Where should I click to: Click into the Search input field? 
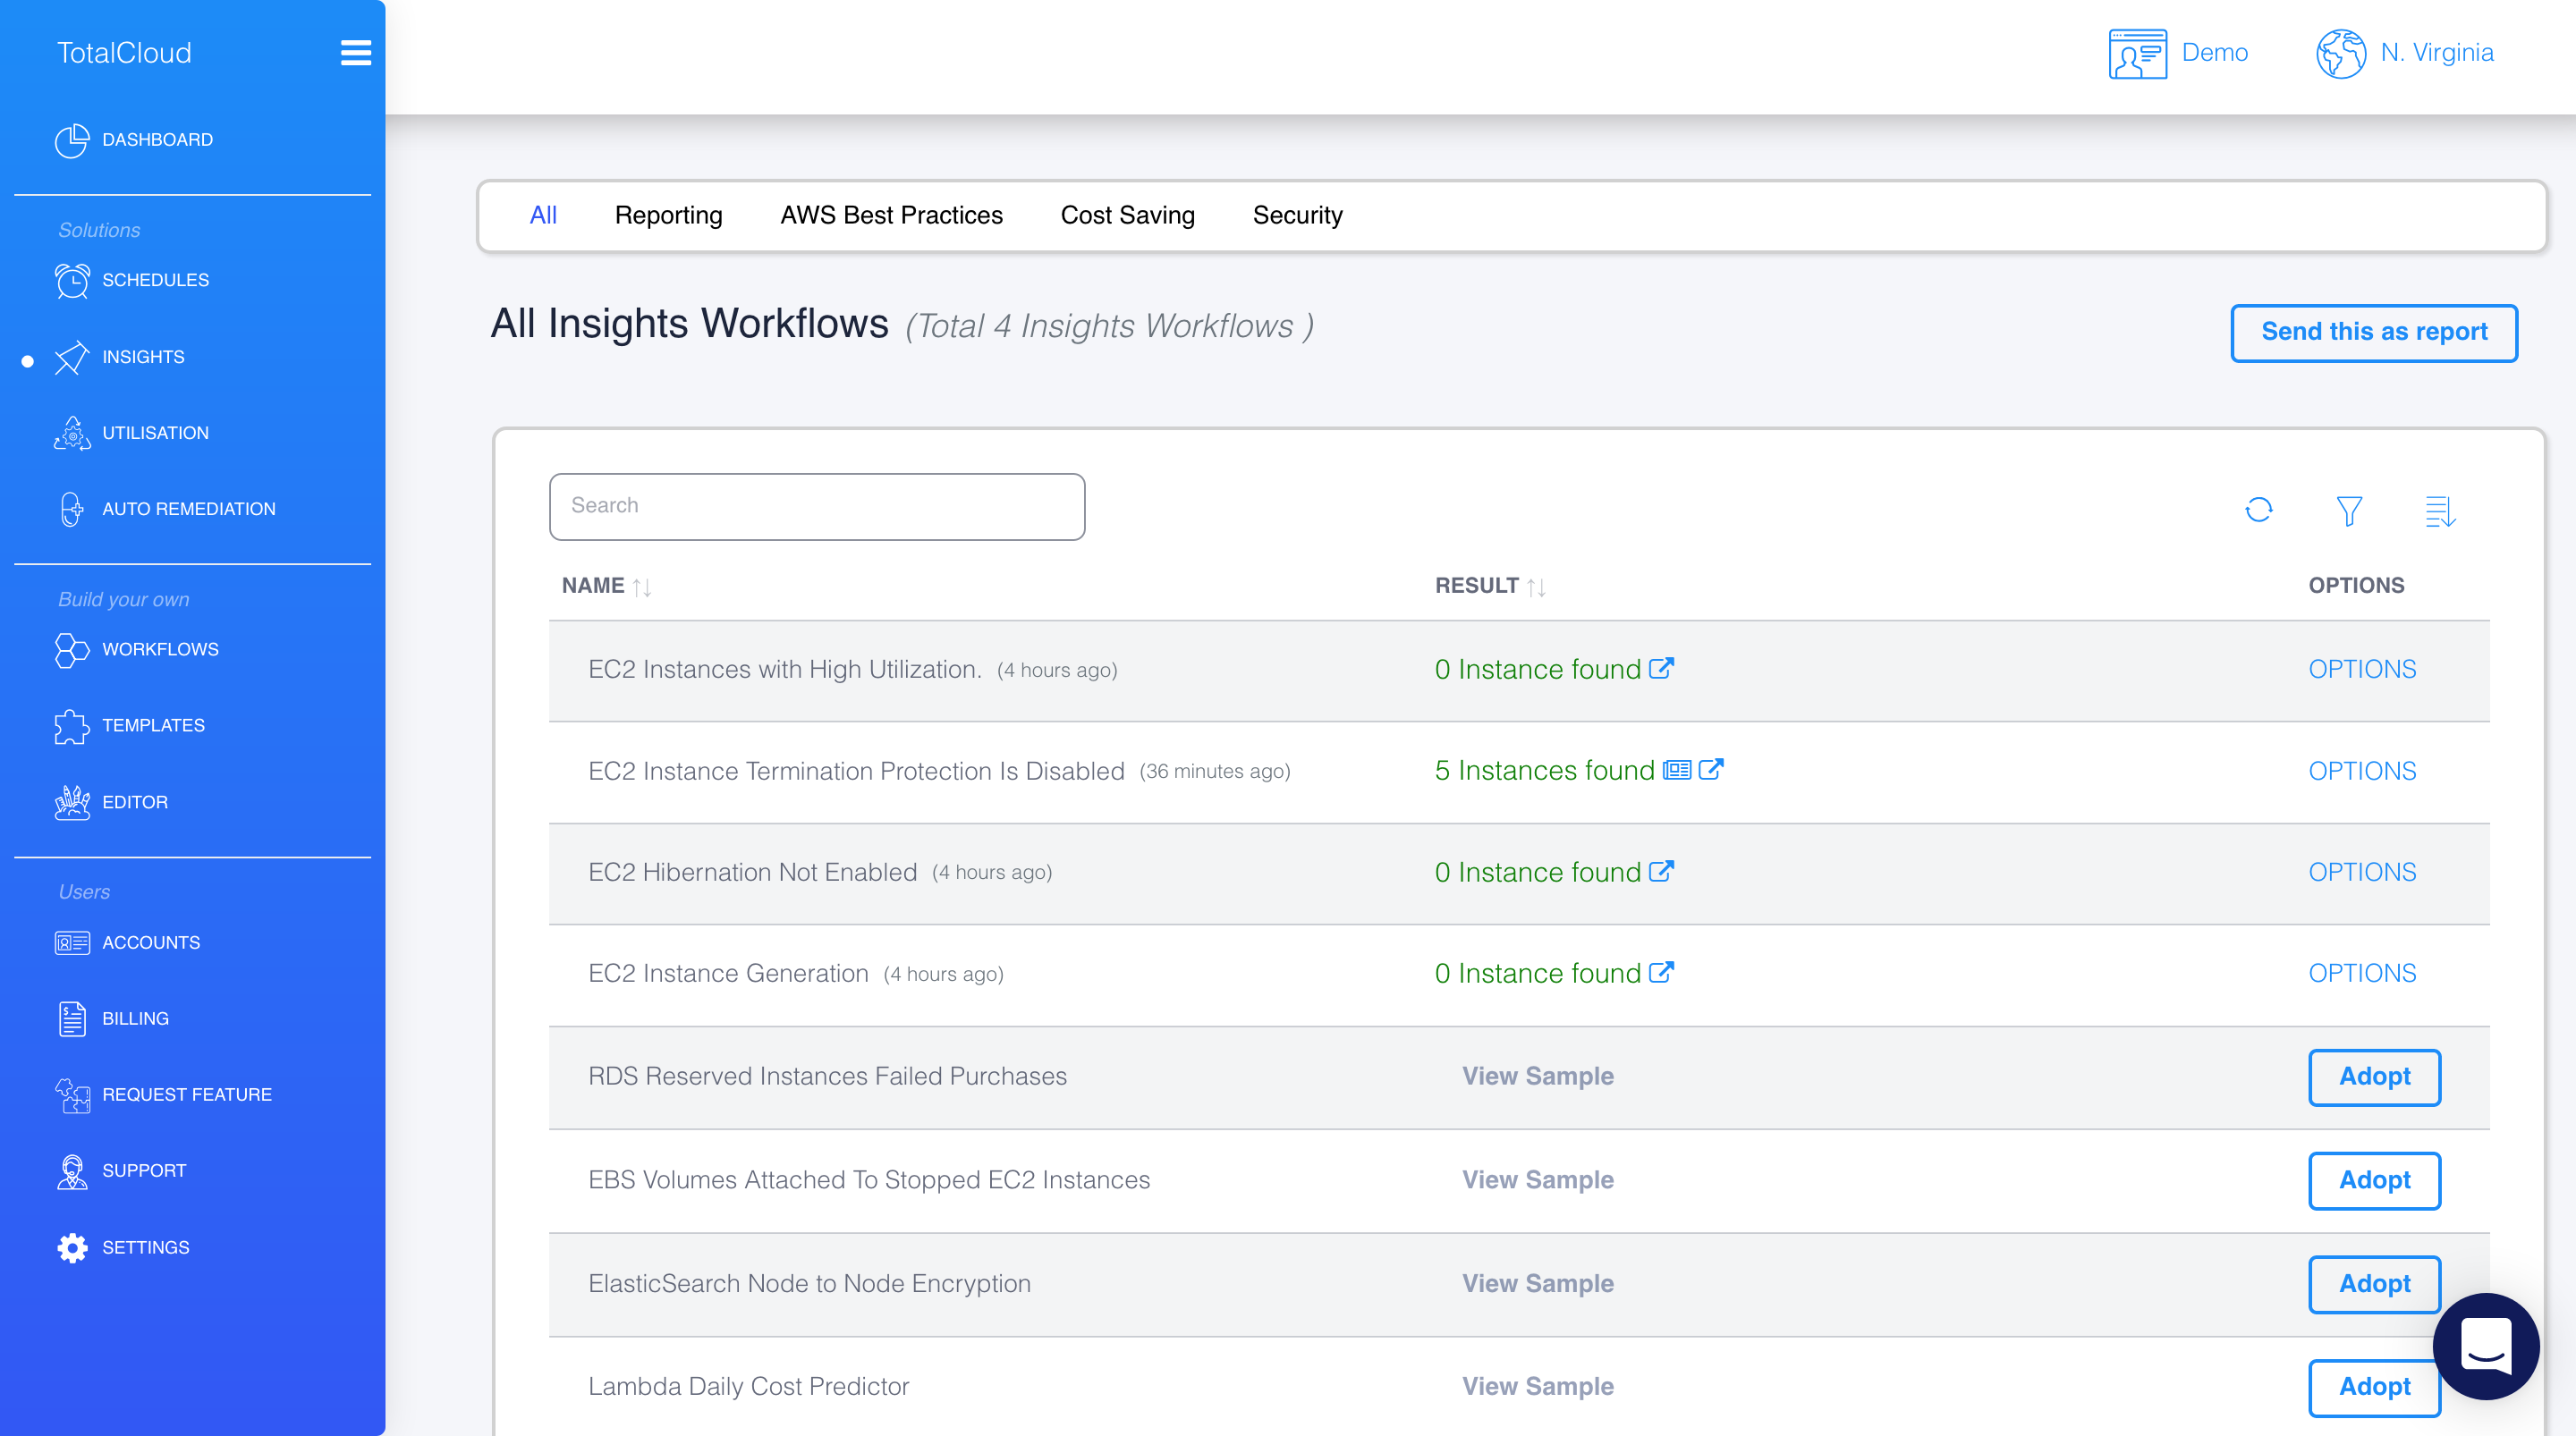(x=817, y=507)
